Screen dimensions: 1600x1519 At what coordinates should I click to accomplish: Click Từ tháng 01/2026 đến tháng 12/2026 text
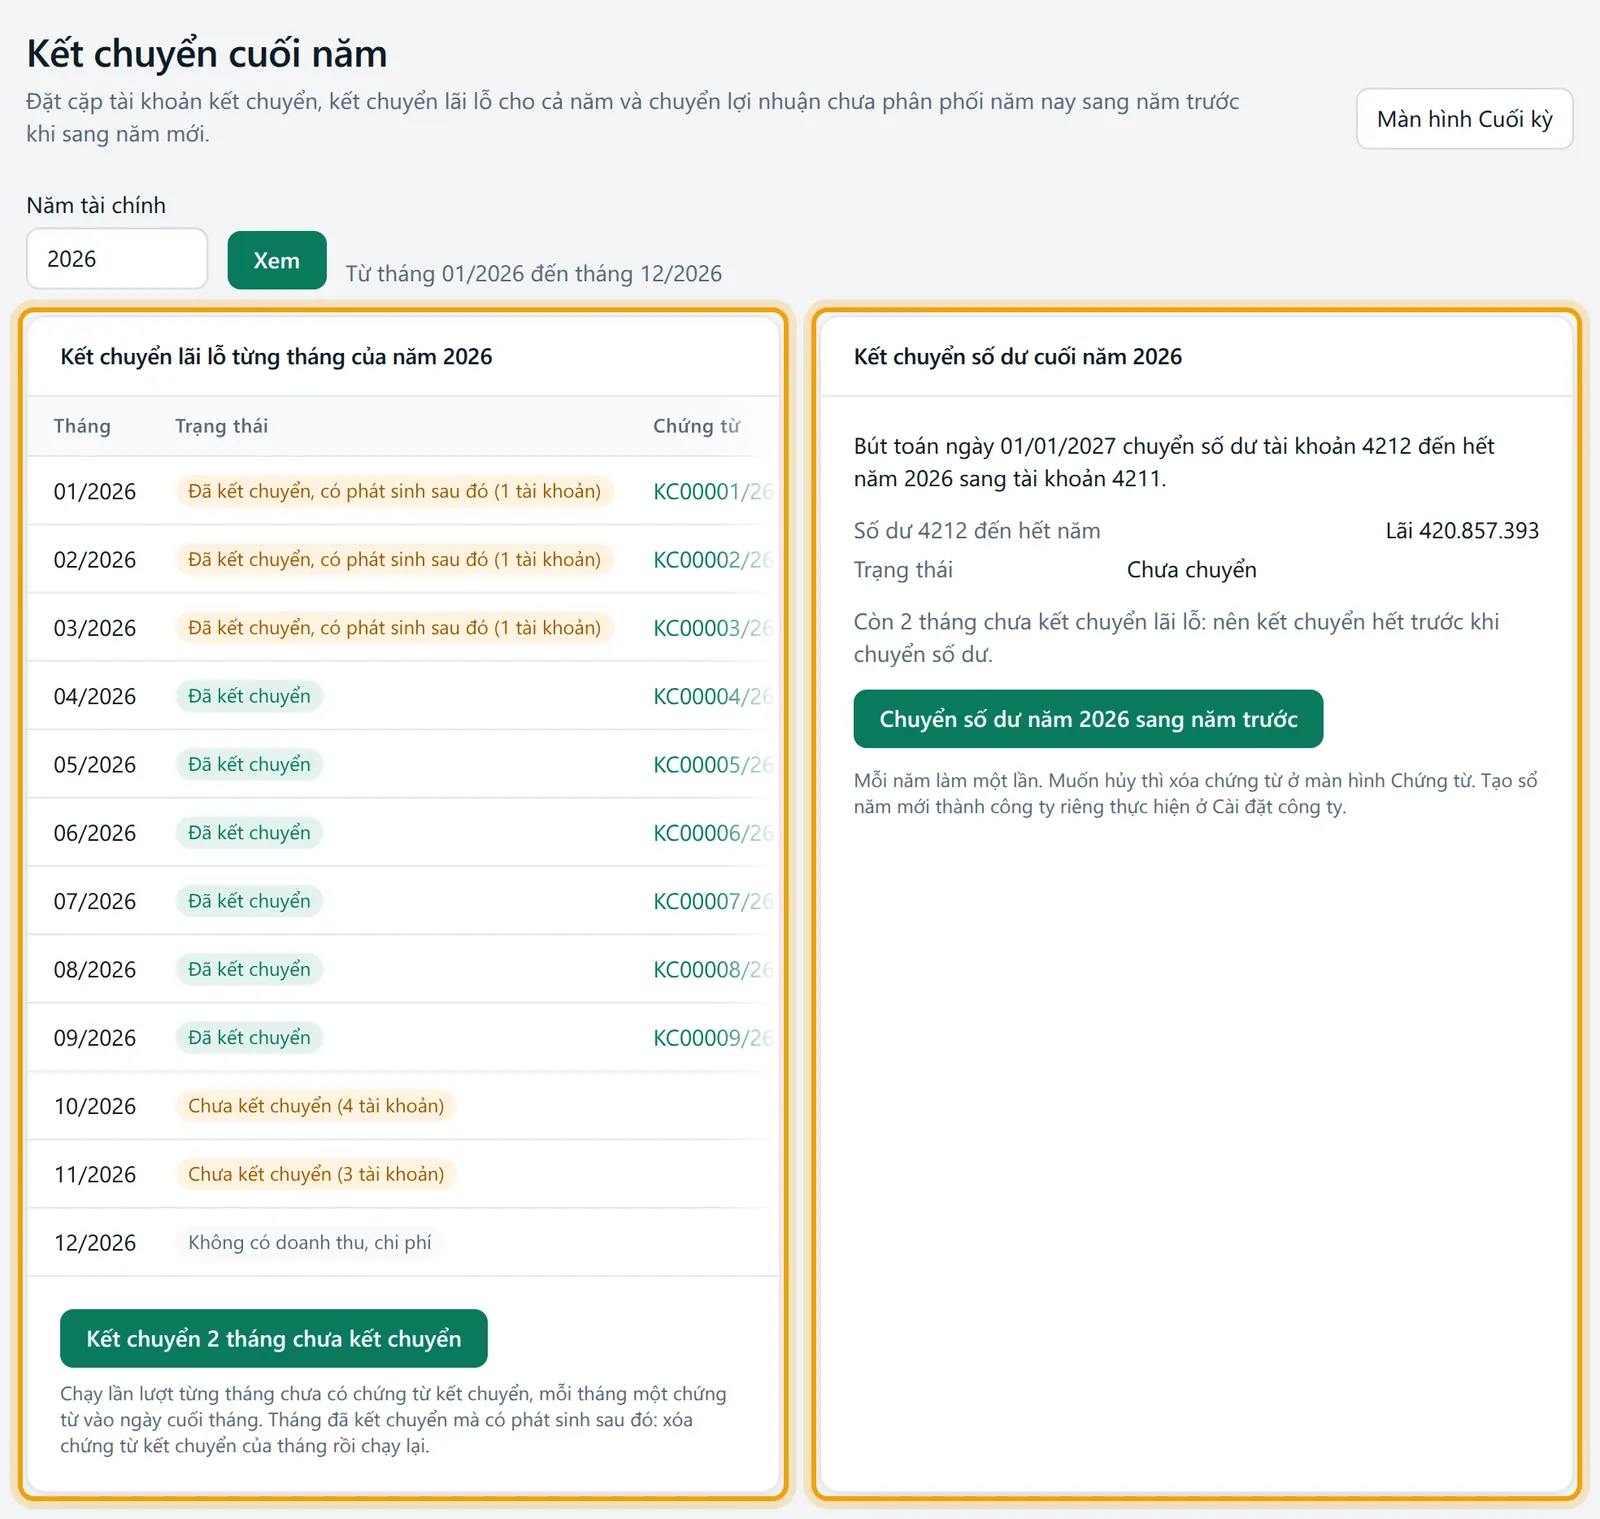(x=534, y=274)
